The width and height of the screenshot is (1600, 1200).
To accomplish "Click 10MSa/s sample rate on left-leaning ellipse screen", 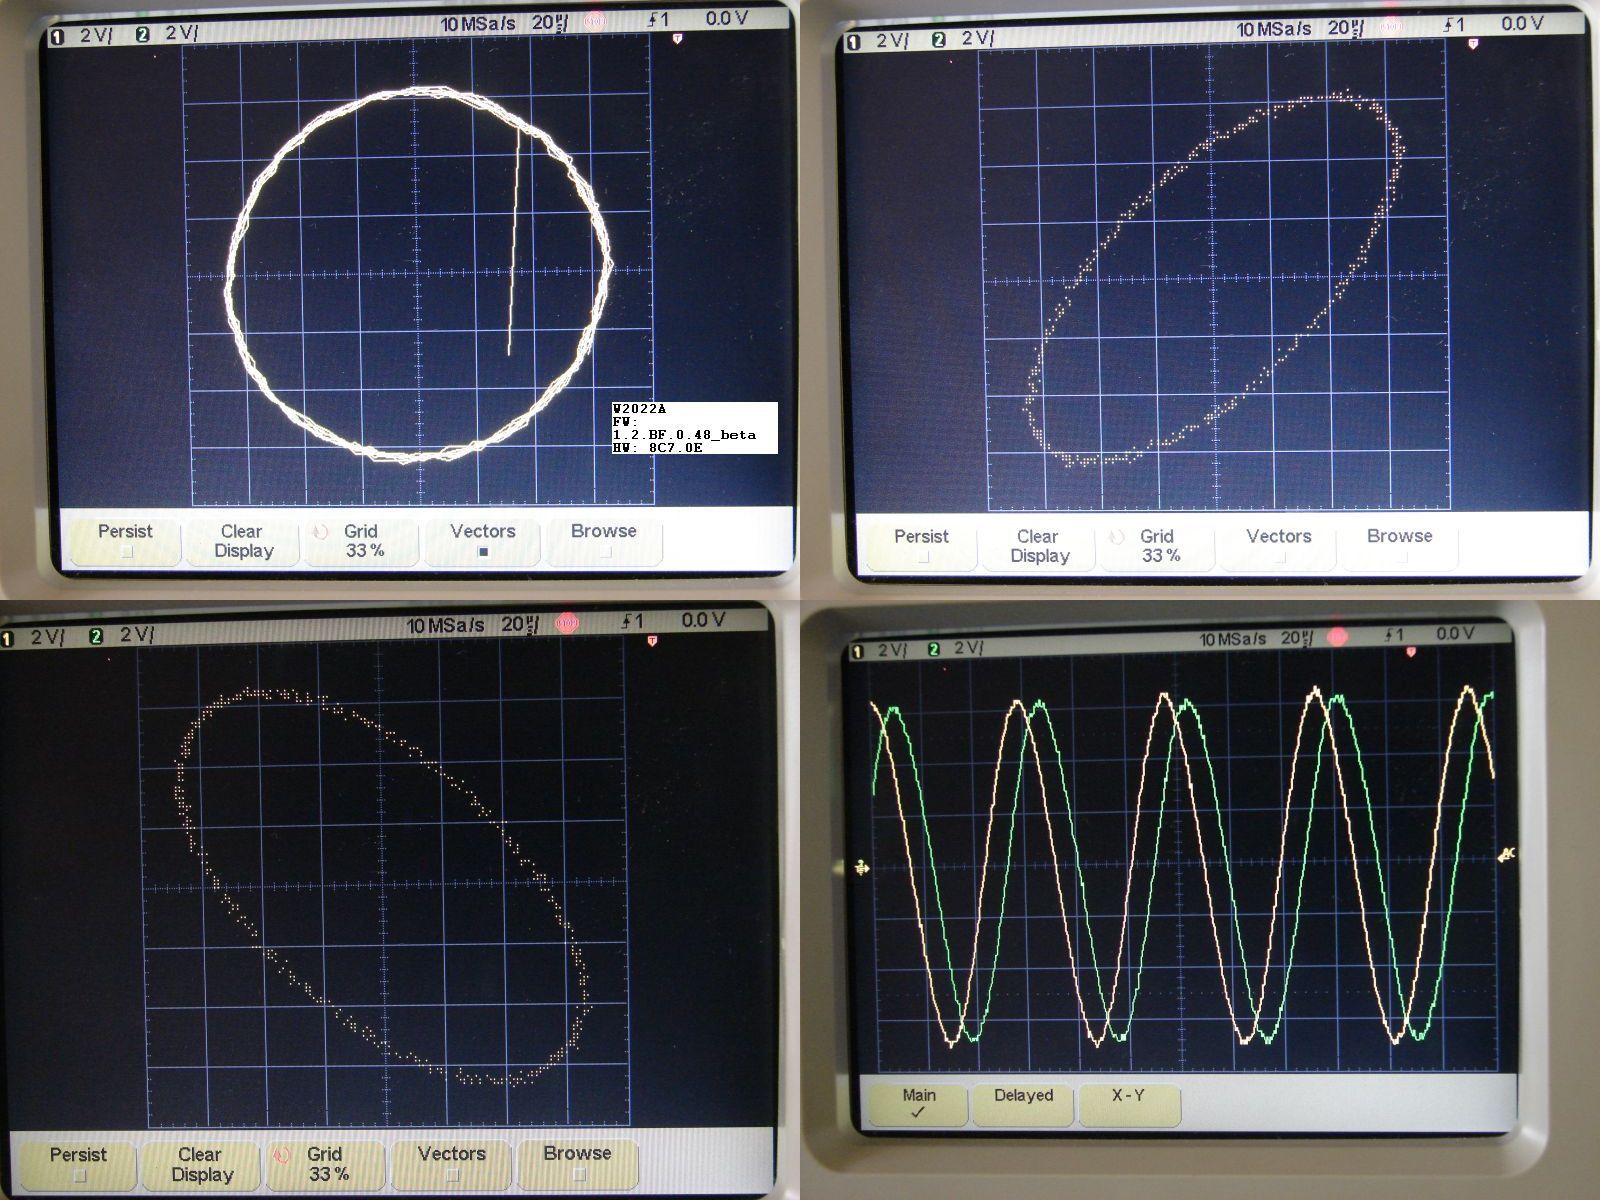I will (x=445, y=626).
